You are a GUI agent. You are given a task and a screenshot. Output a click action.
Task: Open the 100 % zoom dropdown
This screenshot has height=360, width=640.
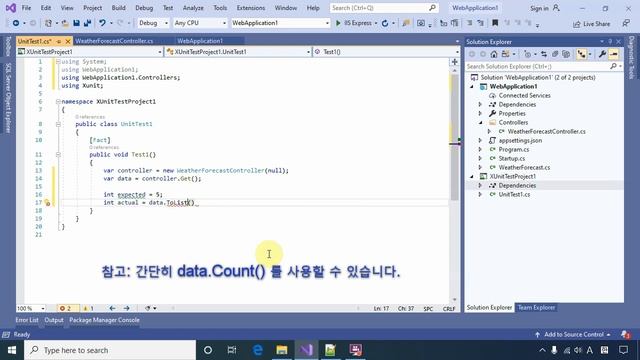[x=31, y=308]
